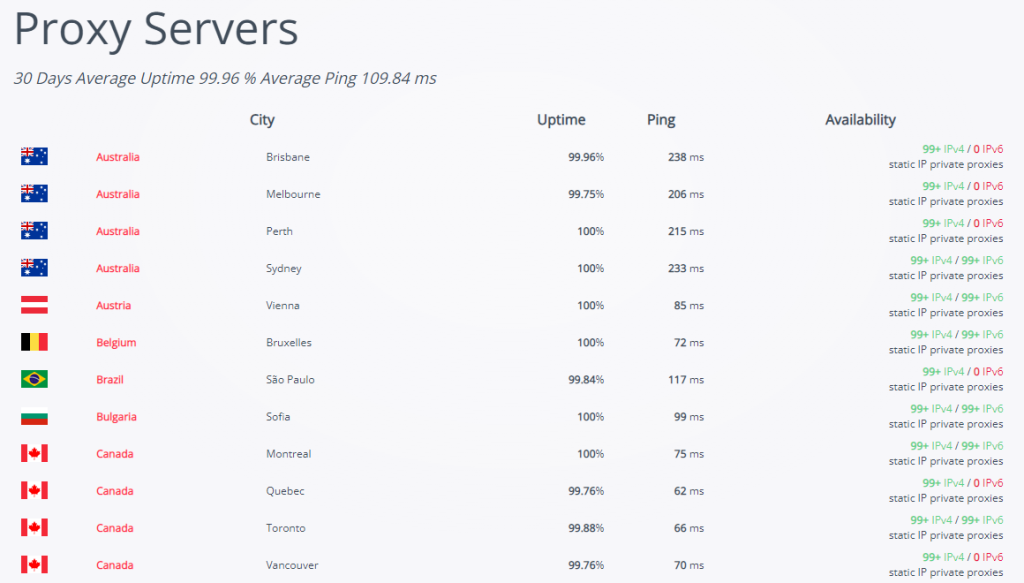Click the Brazilian flag icon
1024x583 pixels.
coord(34,379)
